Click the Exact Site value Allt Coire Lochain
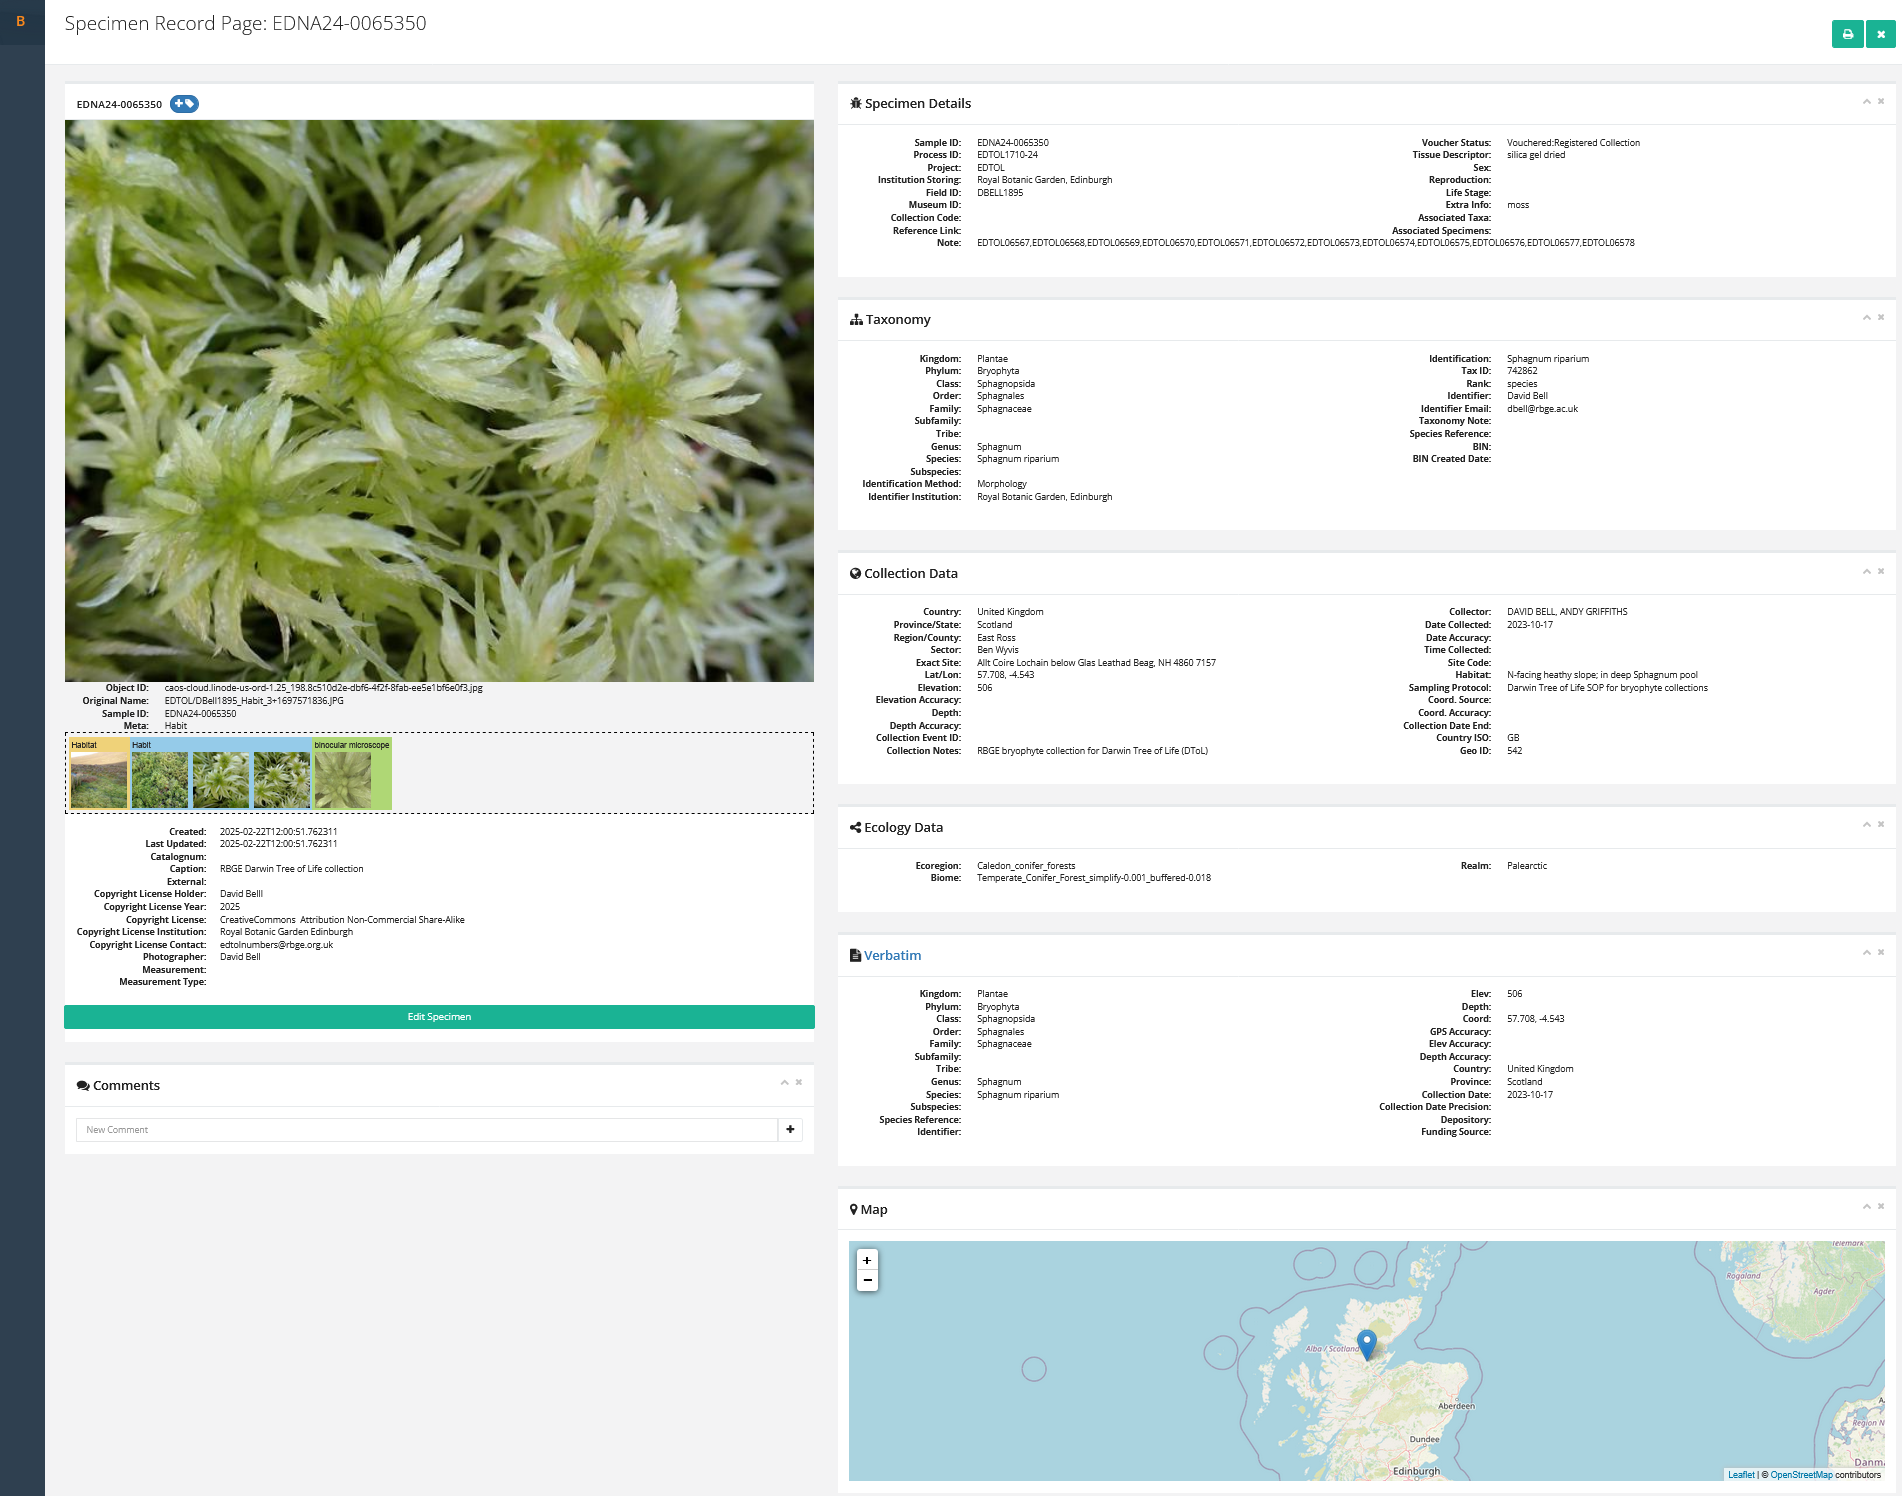Image resolution: width=1903 pixels, height=1496 pixels. (1096, 663)
